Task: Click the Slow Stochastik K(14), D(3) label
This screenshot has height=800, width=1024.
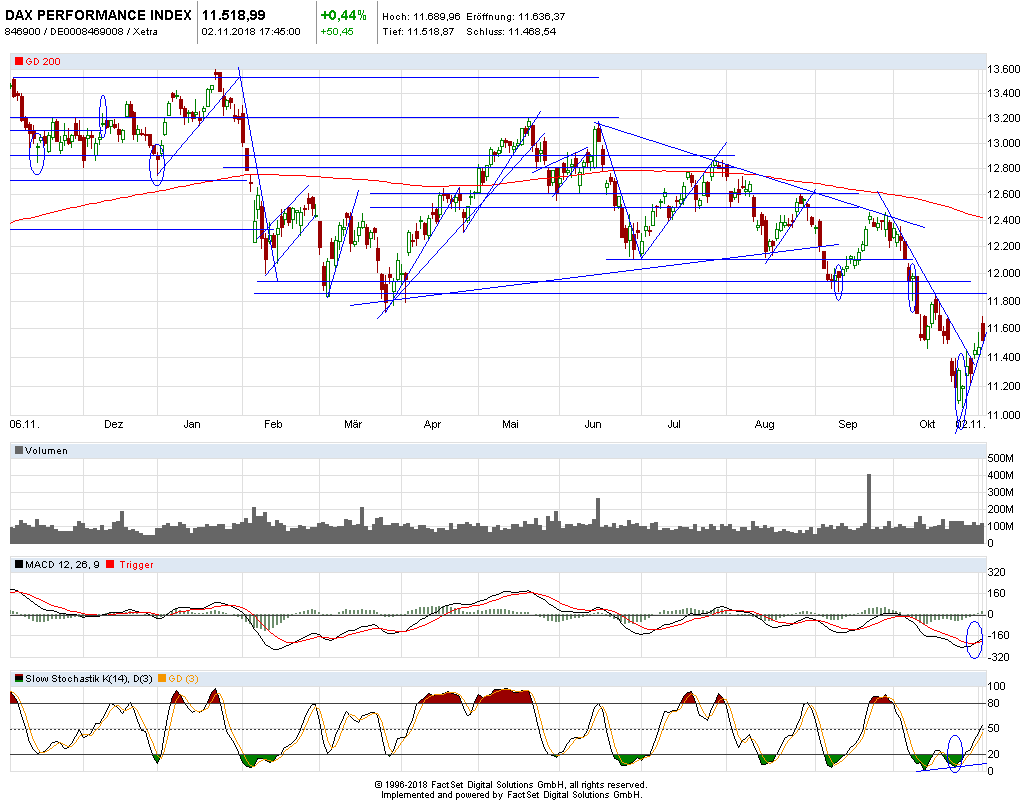Action: tap(89, 679)
